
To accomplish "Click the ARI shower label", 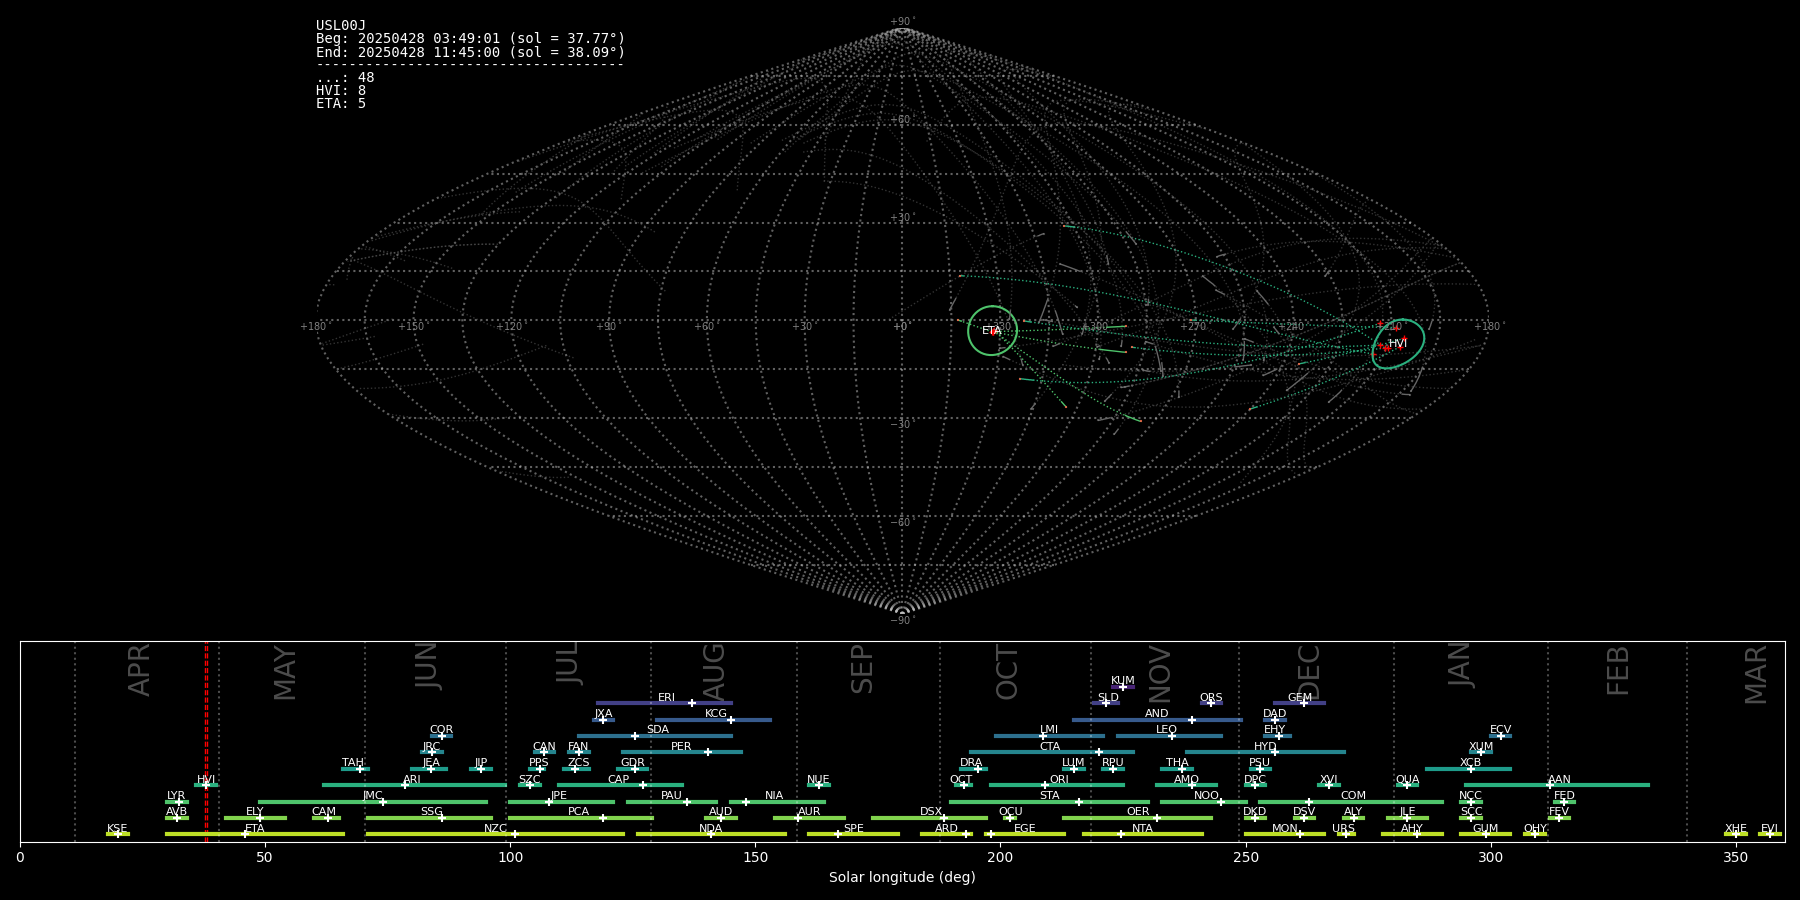I will pyautogui.click(x=412, y=780).
